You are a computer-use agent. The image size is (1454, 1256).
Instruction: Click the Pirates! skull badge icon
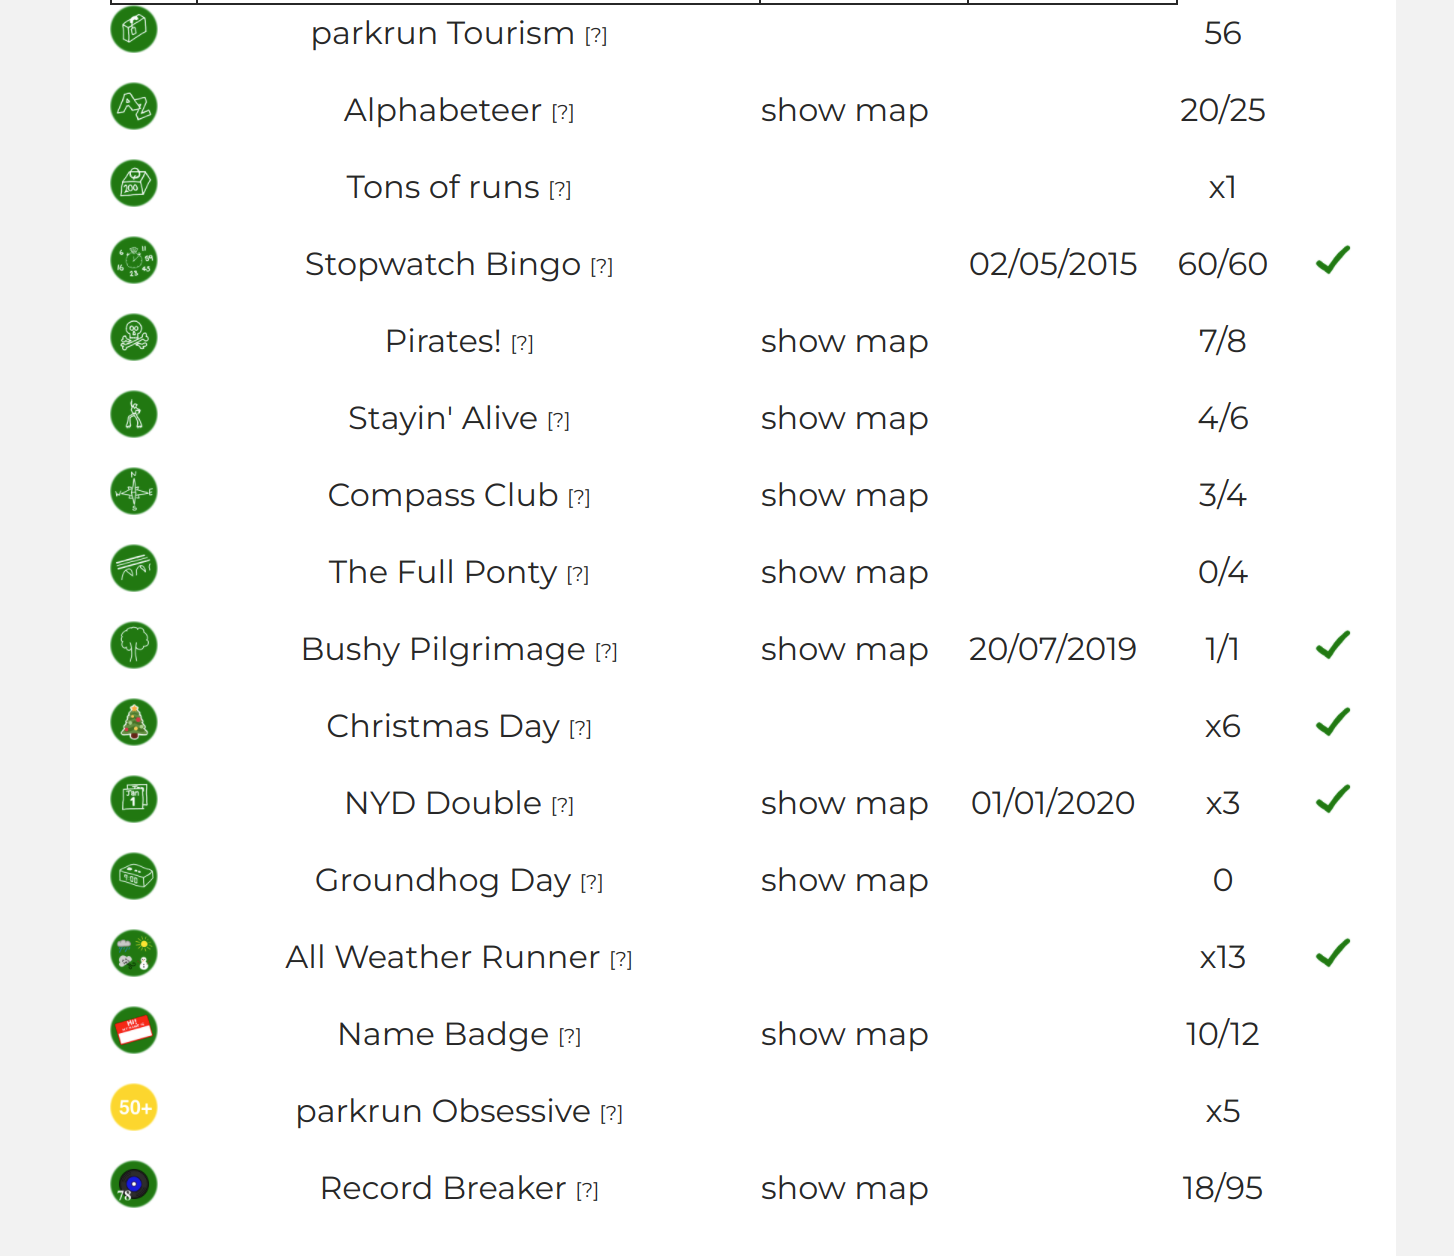[134, 338]
